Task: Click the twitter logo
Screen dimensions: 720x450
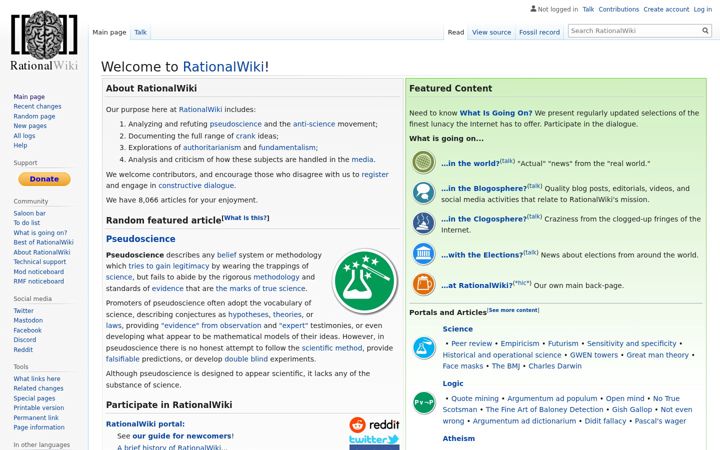Action: click(x=374, y=439)
